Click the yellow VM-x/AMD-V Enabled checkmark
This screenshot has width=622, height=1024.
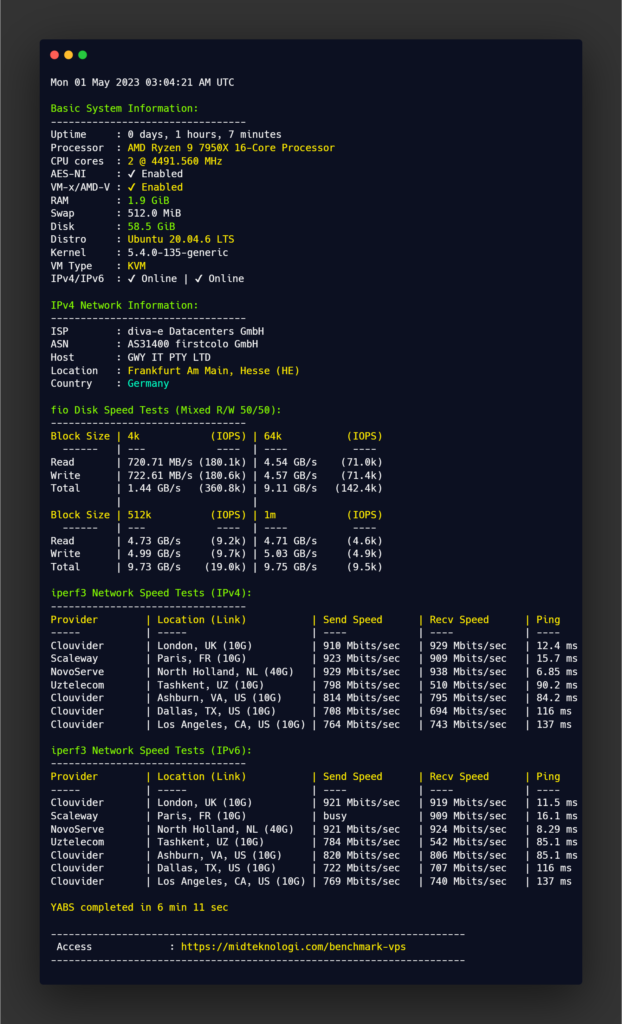[131, 187]
